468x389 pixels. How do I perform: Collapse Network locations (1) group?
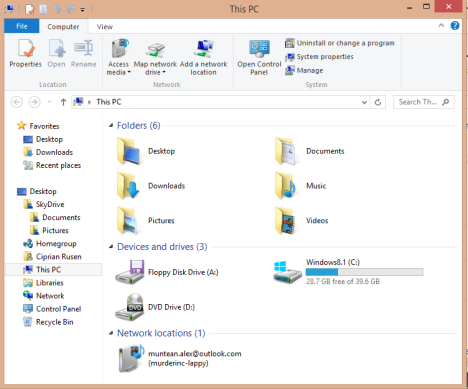111,333
